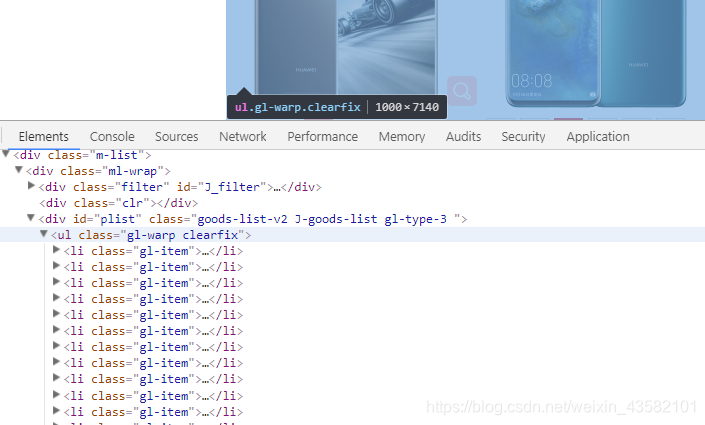Screen dimensions: 705x425
Task: Open the Security tab
Action: coord(523,136)
